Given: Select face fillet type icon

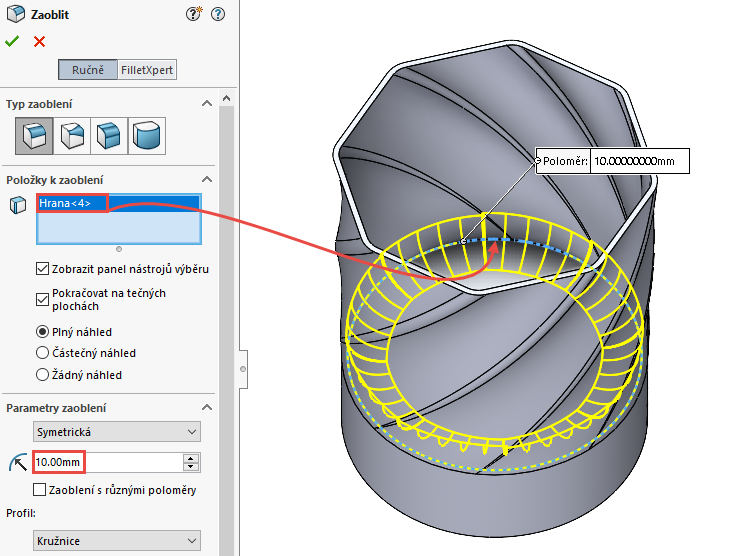Looking at the screenshot, I should pos(109,136).
